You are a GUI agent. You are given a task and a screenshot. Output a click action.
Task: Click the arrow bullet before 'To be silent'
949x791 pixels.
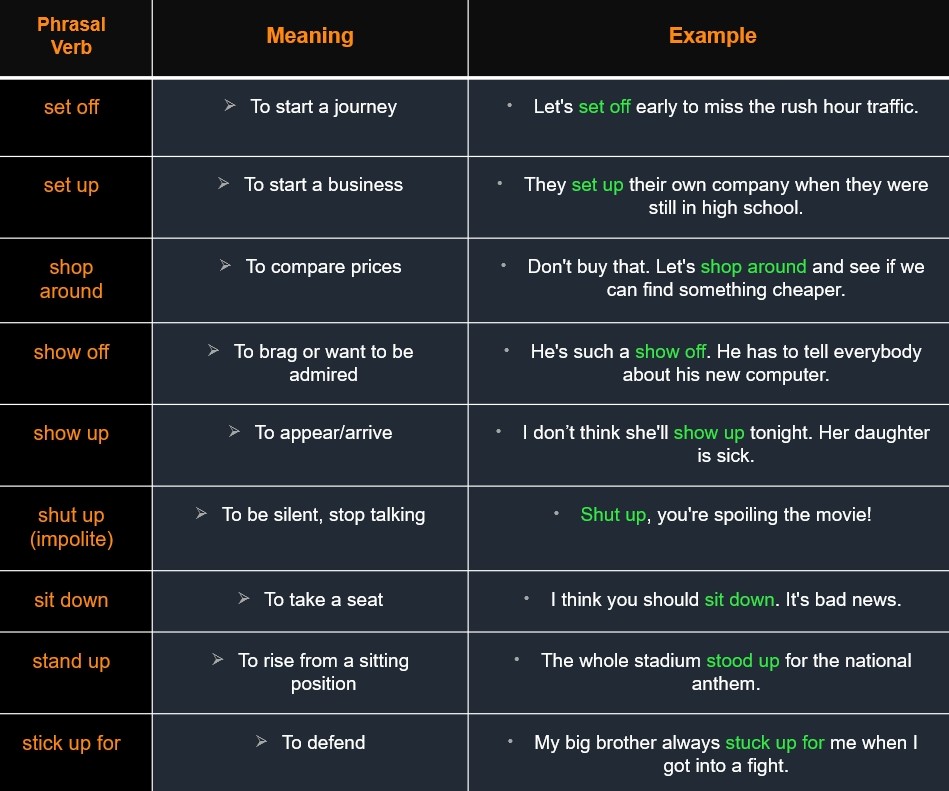(x=202, y=513)
